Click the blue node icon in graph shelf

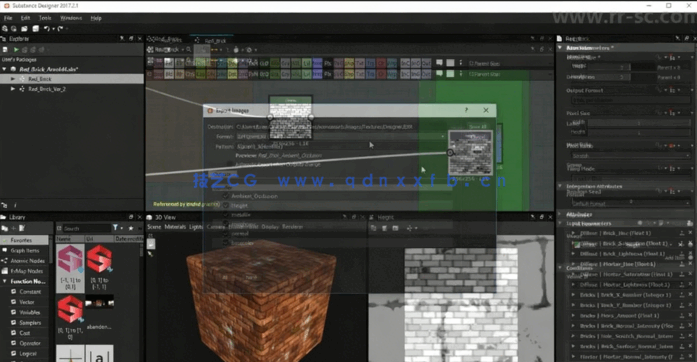coord(317,63)
